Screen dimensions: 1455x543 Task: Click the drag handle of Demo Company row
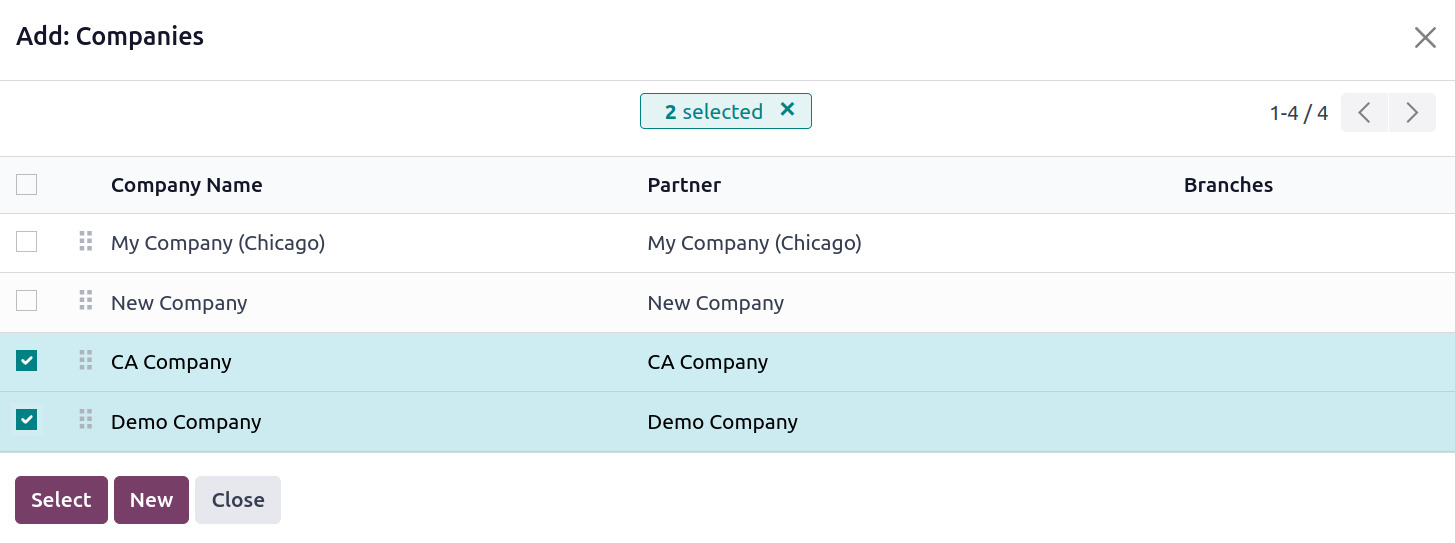(x=86, y=420)
